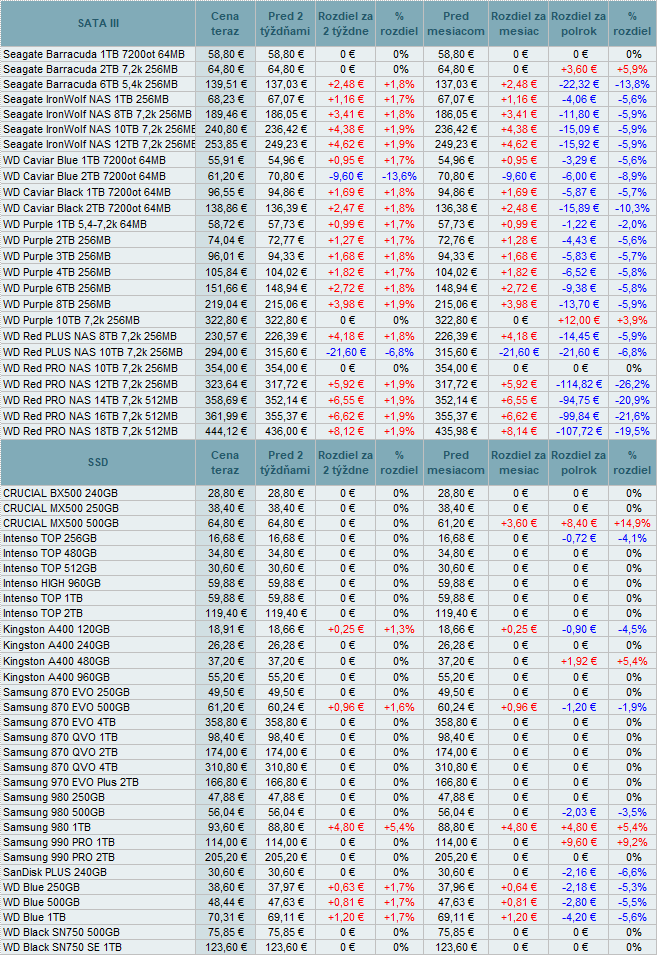Select Kingston A400 120GB product name

[57, 629]
